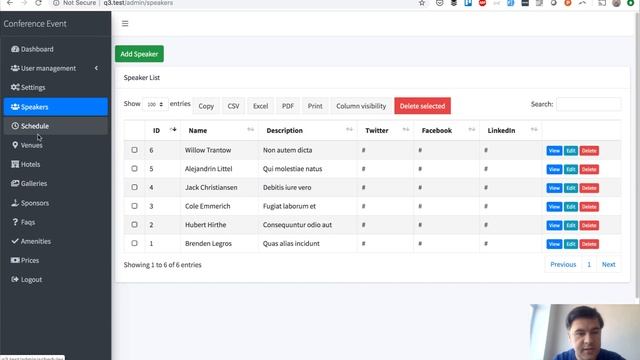Click the red Delete selected button
This screenshot has height=360, width=640.
coord(422,106)
